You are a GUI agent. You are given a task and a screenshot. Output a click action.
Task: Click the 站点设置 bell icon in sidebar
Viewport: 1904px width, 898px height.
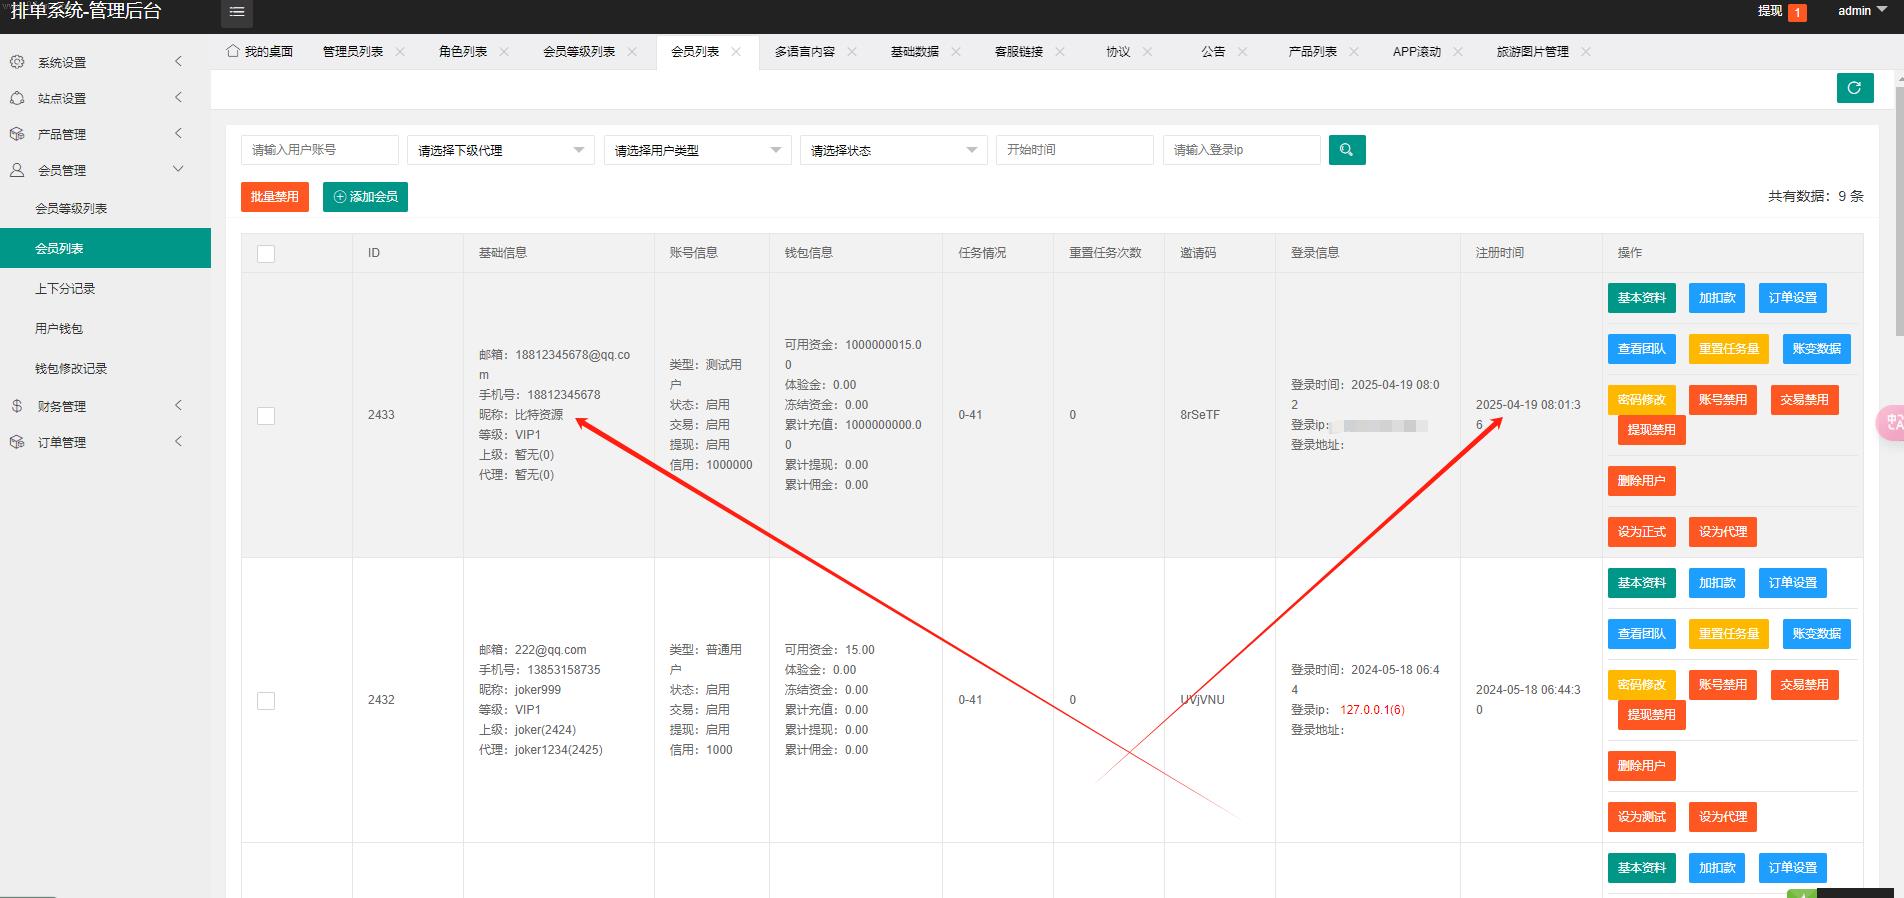pyautogui.click(x=17, y=98)
